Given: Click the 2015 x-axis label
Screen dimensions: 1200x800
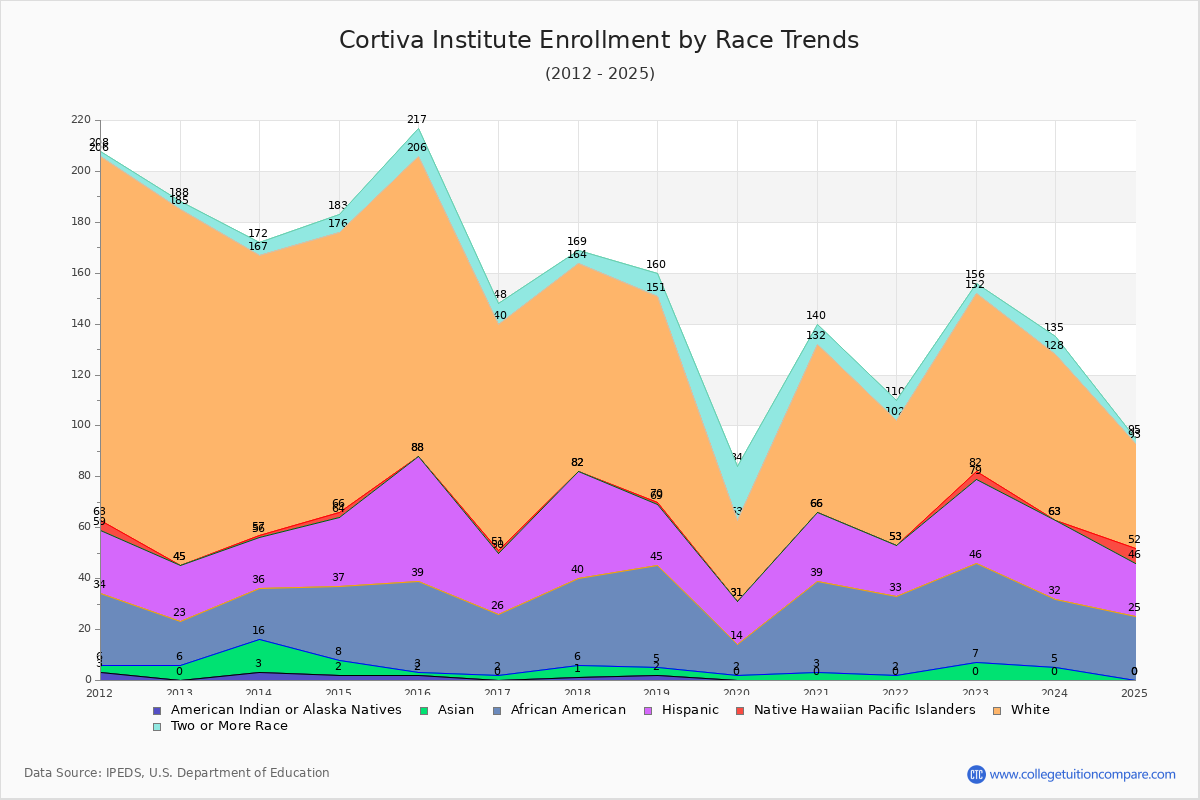Looking at the screenshot, I should tap(338, 693).
